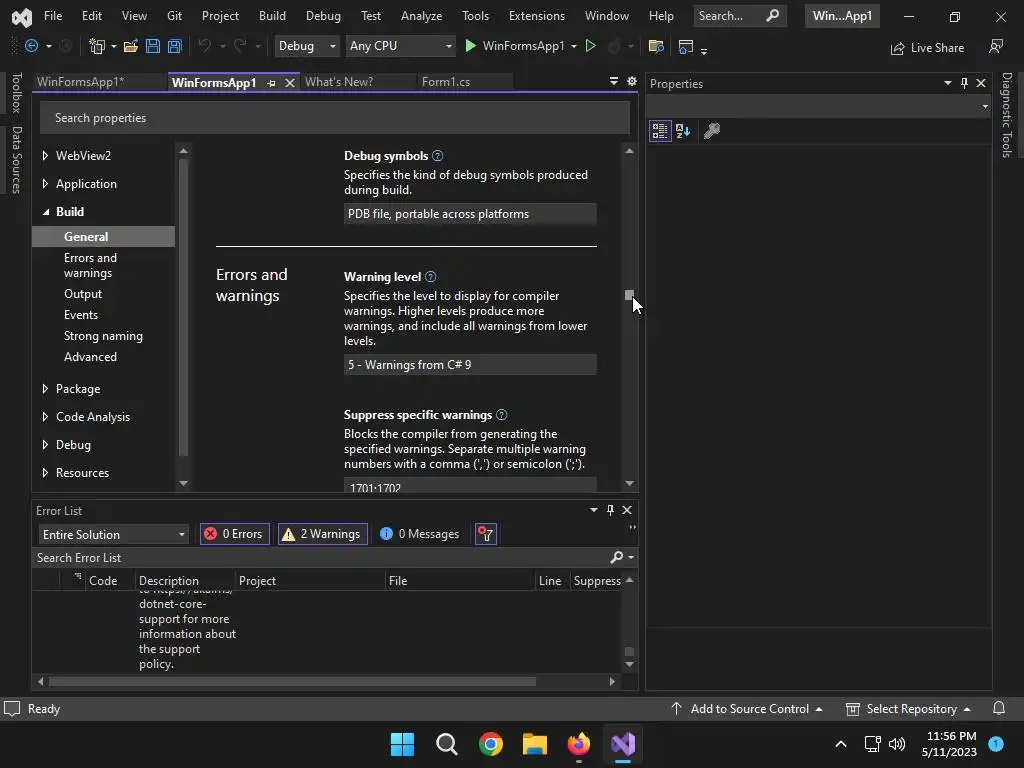Select Strong naming under Build

click(x=103, y=336)
